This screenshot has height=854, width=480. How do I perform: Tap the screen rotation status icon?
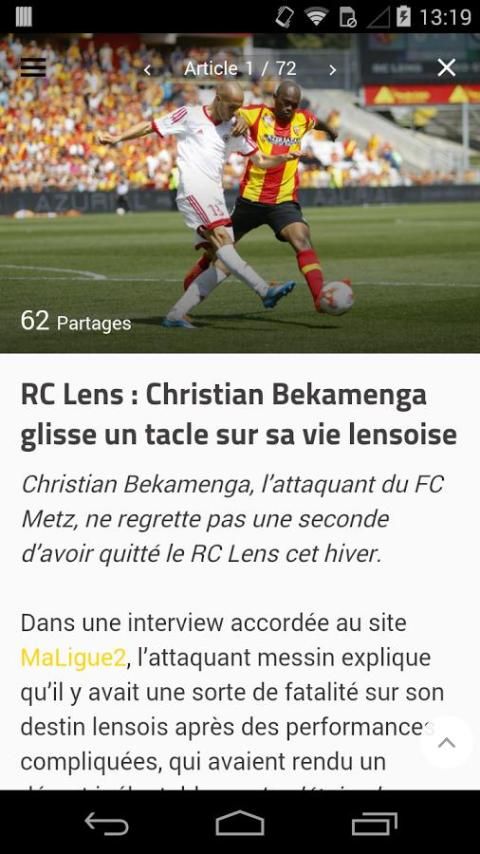285,17
